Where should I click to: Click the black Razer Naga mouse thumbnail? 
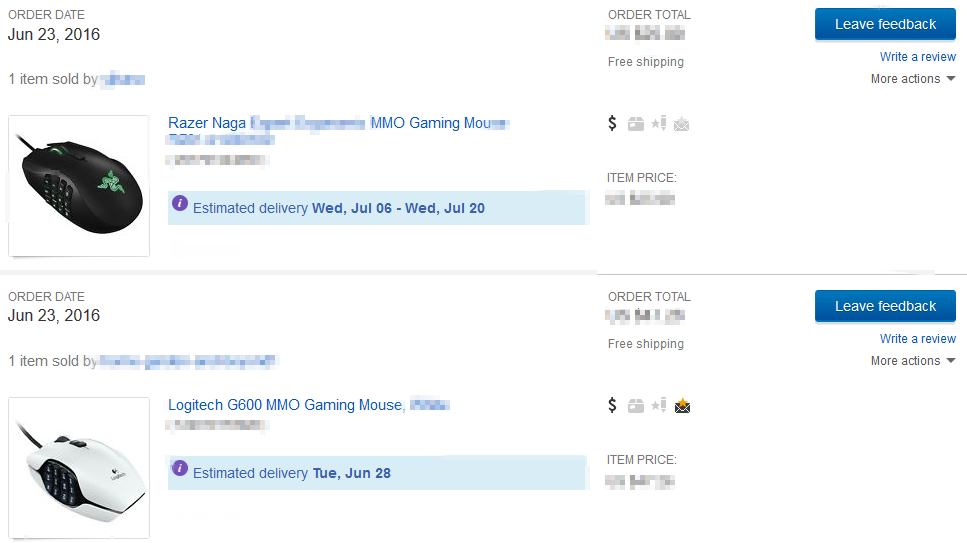(x=79, y=185)
